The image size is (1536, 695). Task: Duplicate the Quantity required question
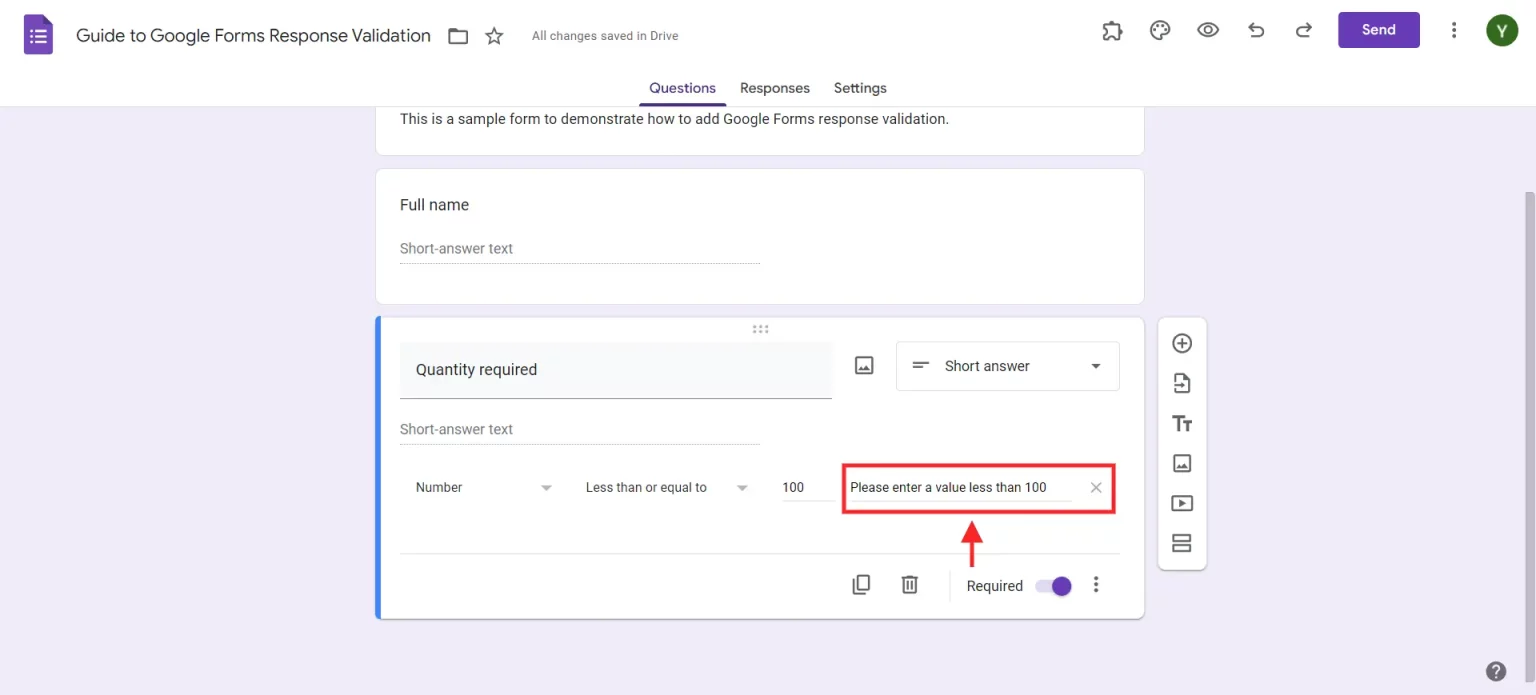pos(861,585)
